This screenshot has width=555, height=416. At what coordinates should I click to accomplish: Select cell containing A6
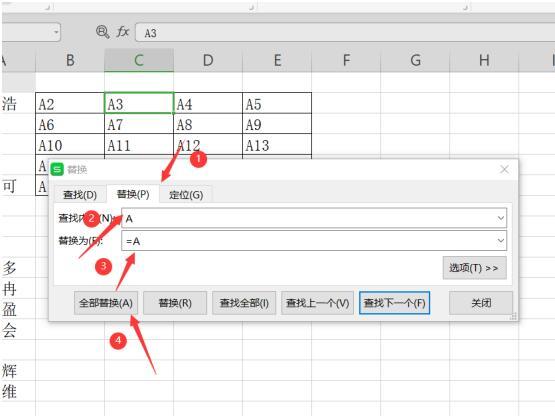click(x=70, y=124)
